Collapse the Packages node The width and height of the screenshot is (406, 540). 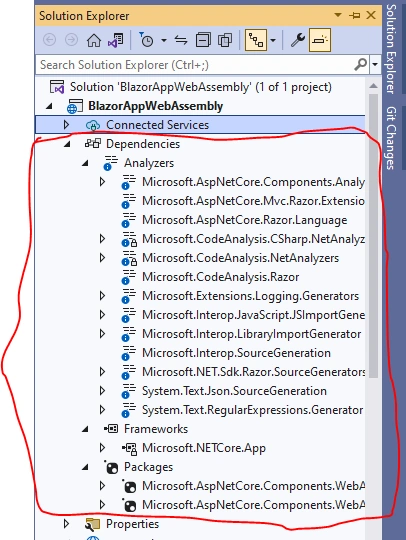(85, 468)
